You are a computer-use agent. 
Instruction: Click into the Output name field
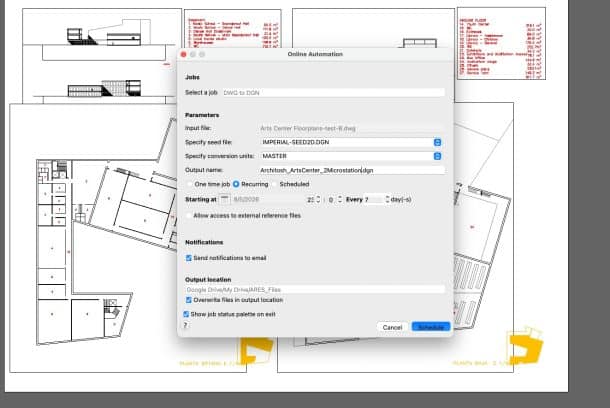pyautogui.click(x=352, y=170)
